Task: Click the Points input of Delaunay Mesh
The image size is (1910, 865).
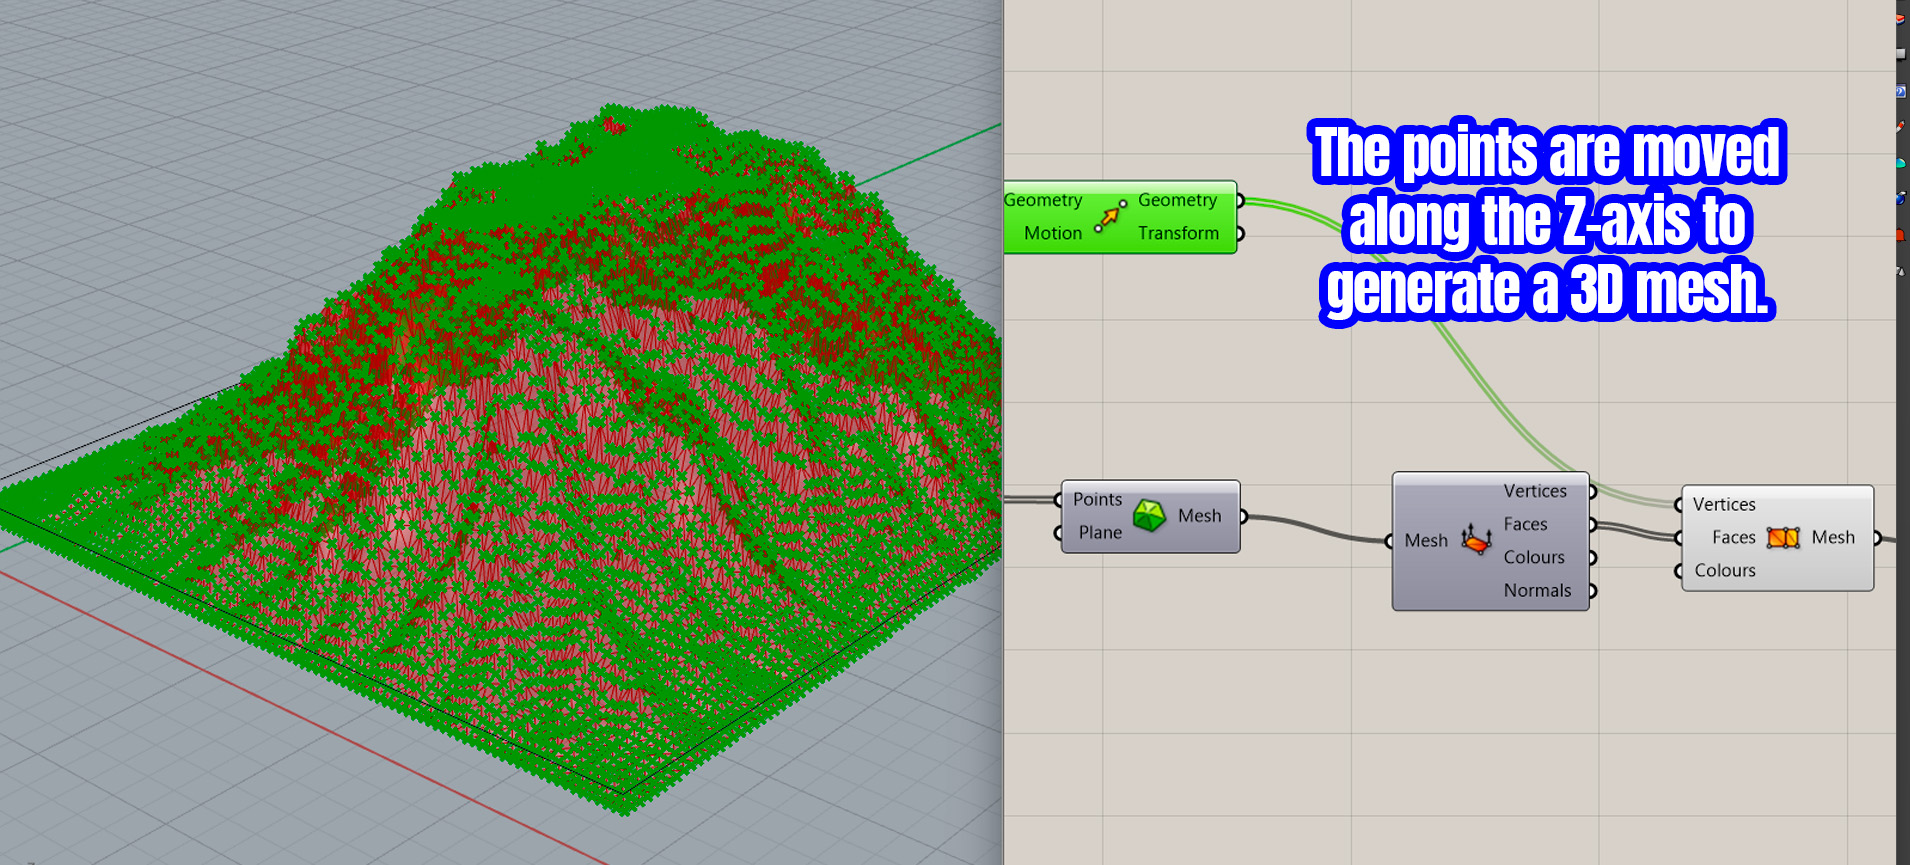Action: 1097,499
